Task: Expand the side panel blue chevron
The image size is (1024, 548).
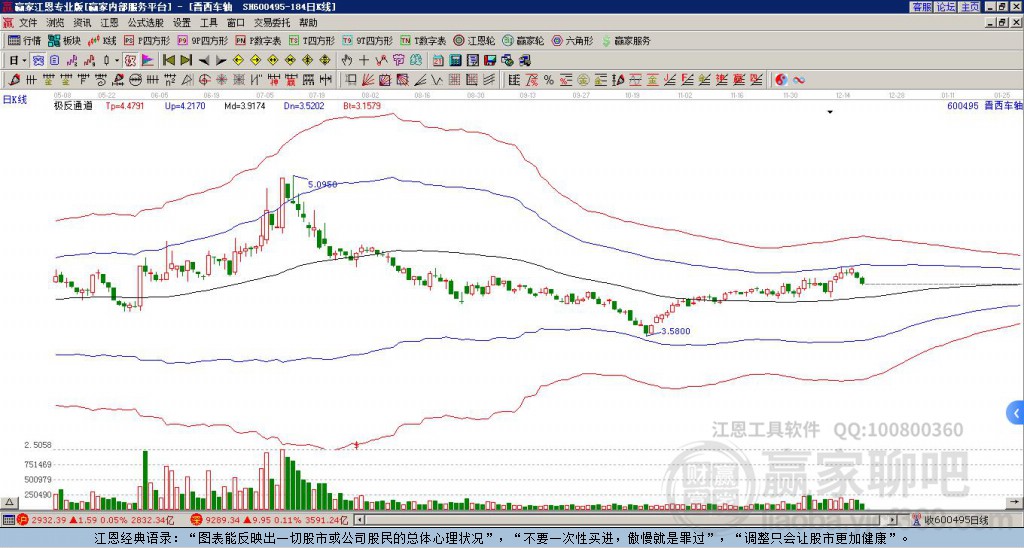Action: pyautogui.click(x=1015, y=413)
